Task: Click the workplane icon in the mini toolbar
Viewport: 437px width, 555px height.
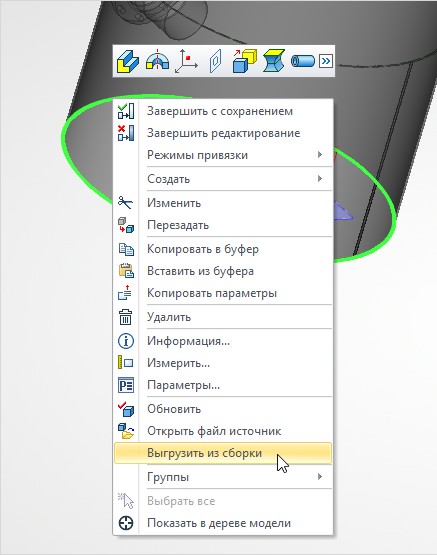Action: click(215, 62)
